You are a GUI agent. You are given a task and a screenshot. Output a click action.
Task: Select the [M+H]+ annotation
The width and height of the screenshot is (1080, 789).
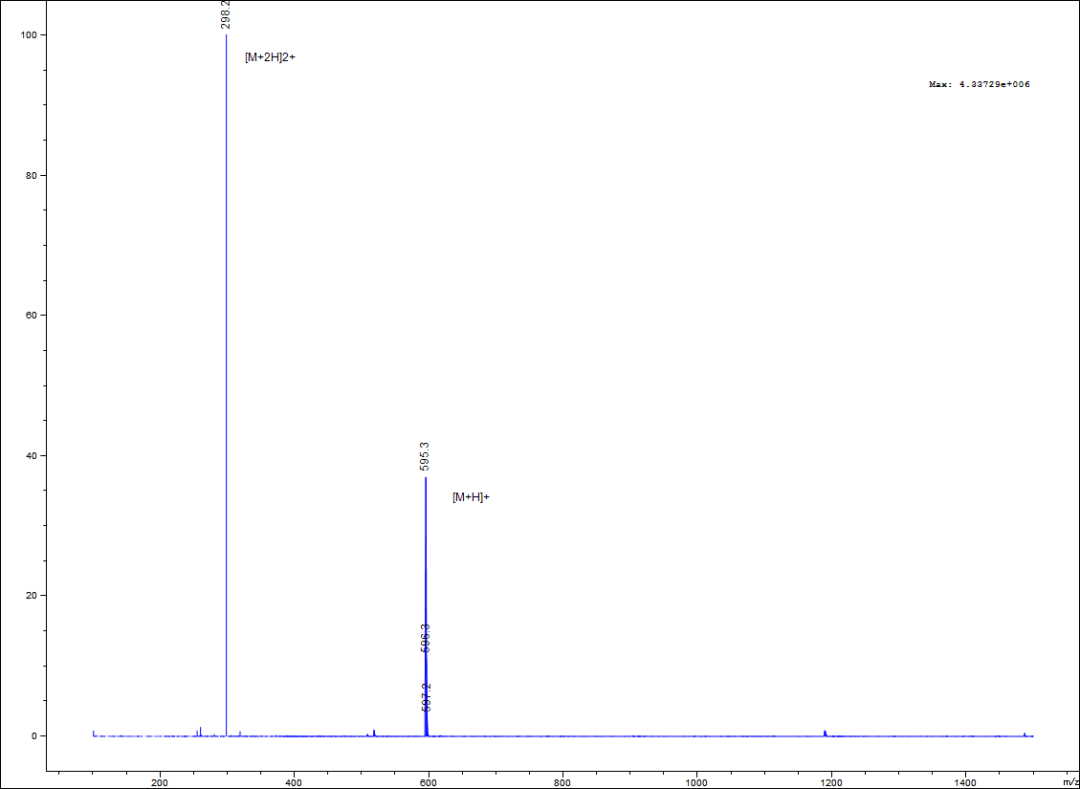[x=470, y=497]
